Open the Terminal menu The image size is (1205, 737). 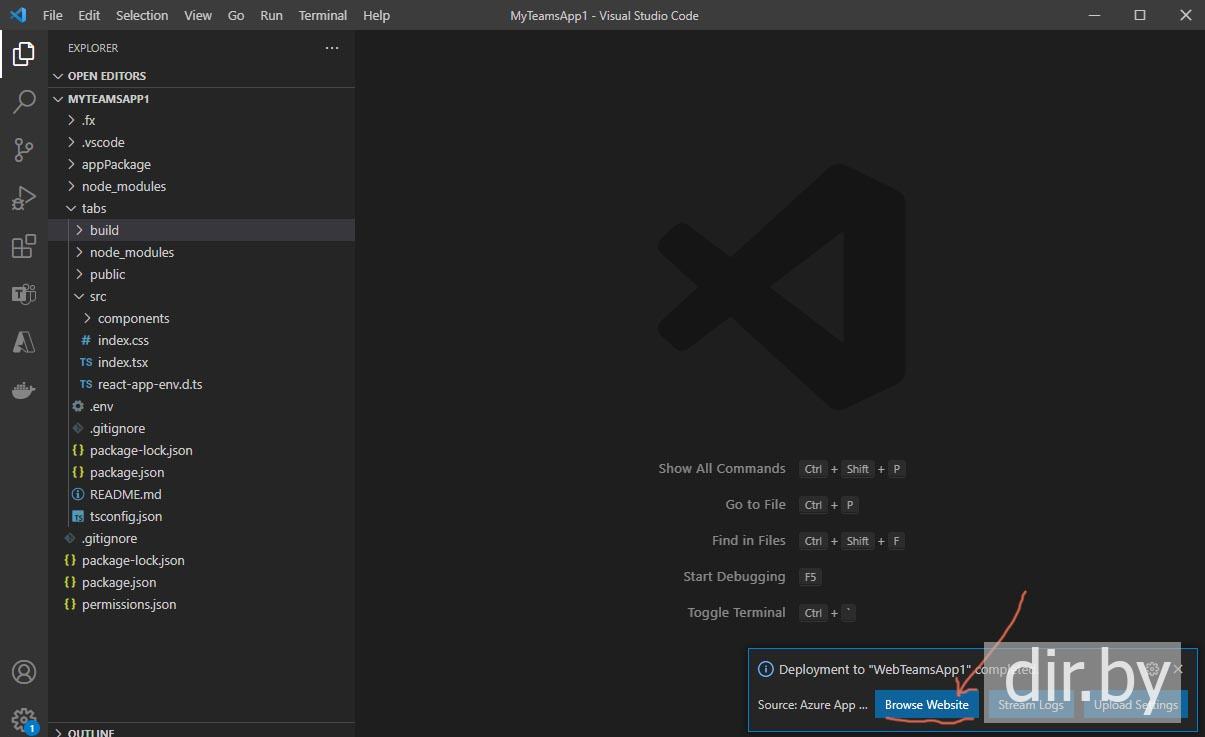(x=323, y=15)
